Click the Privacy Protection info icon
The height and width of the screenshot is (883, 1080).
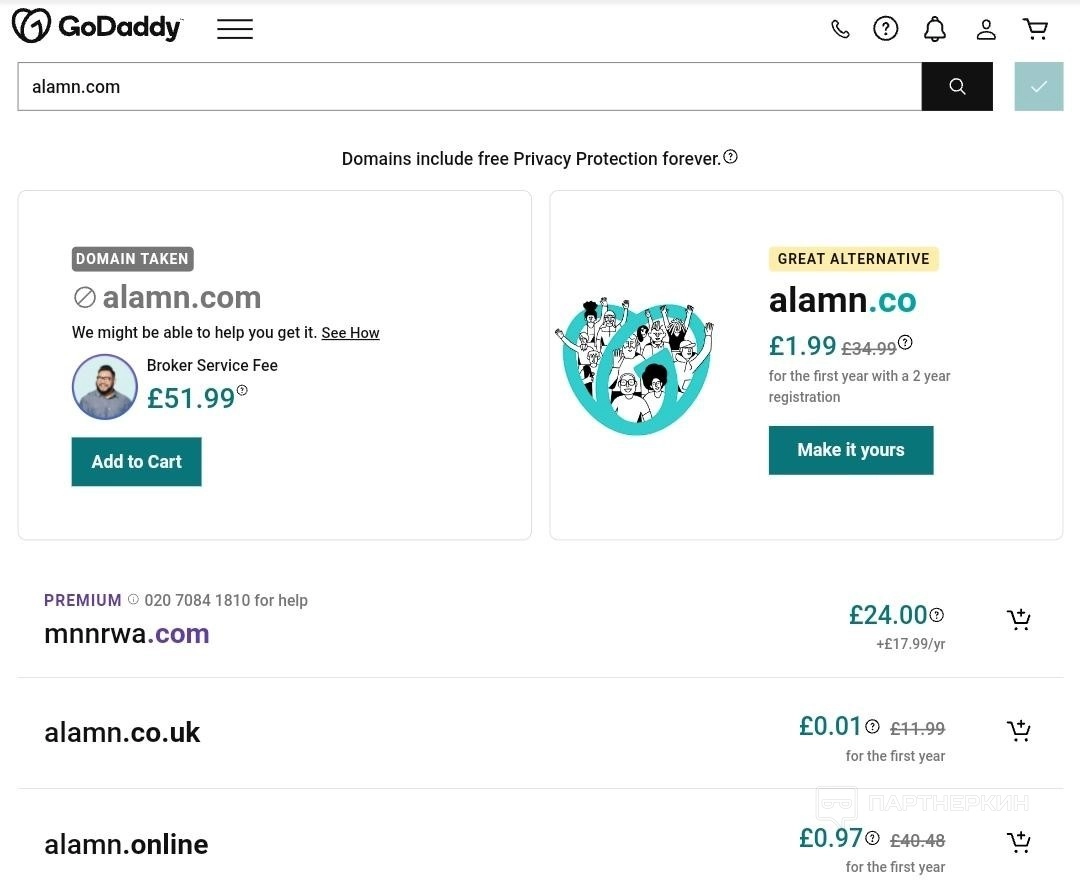(x=731, y=156)
